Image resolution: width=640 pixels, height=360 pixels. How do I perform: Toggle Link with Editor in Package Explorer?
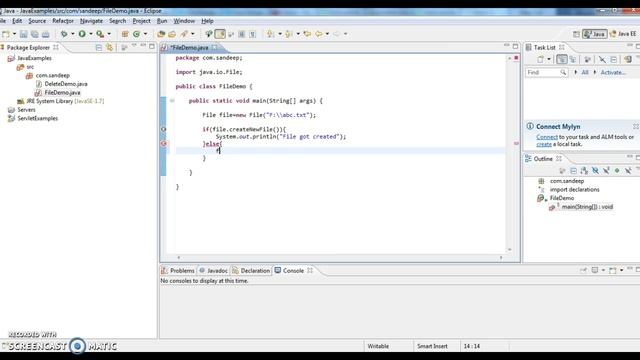pos(109,48)
